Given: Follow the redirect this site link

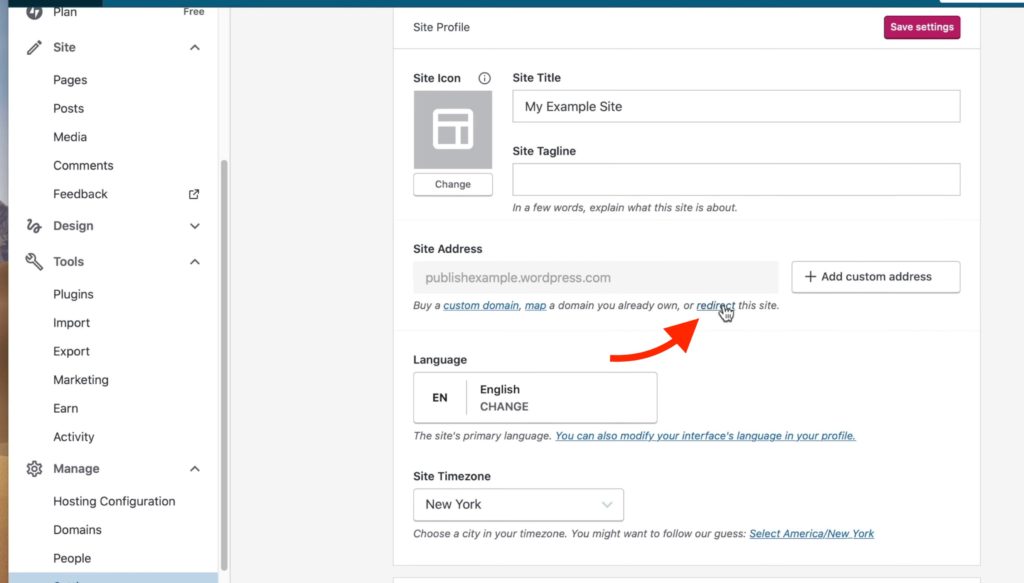Looking at the screenshot, I should (x=715, y=306).
